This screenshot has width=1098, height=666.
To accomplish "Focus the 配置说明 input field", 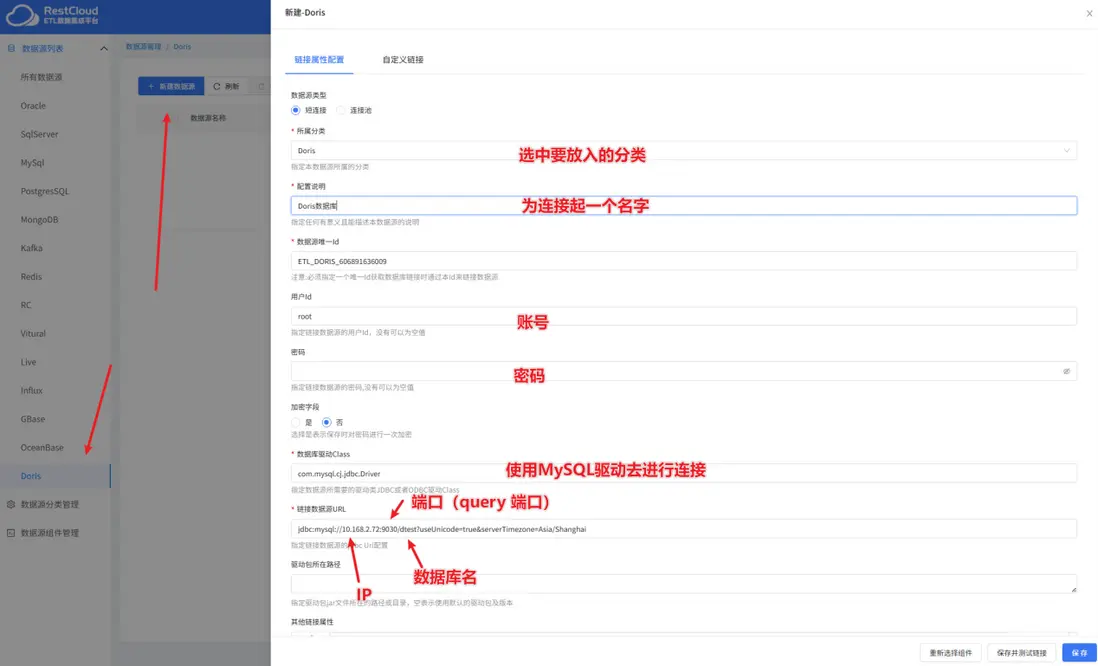I will coord(683,205).
